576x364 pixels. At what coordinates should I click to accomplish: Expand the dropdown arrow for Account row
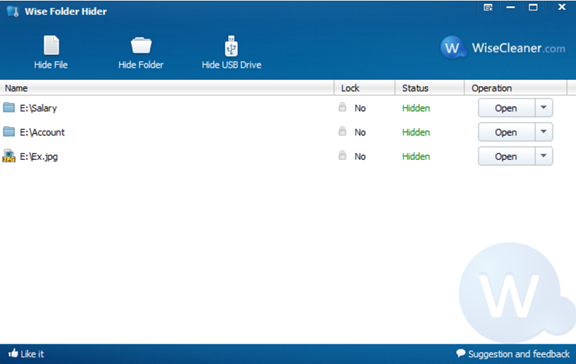544,132
